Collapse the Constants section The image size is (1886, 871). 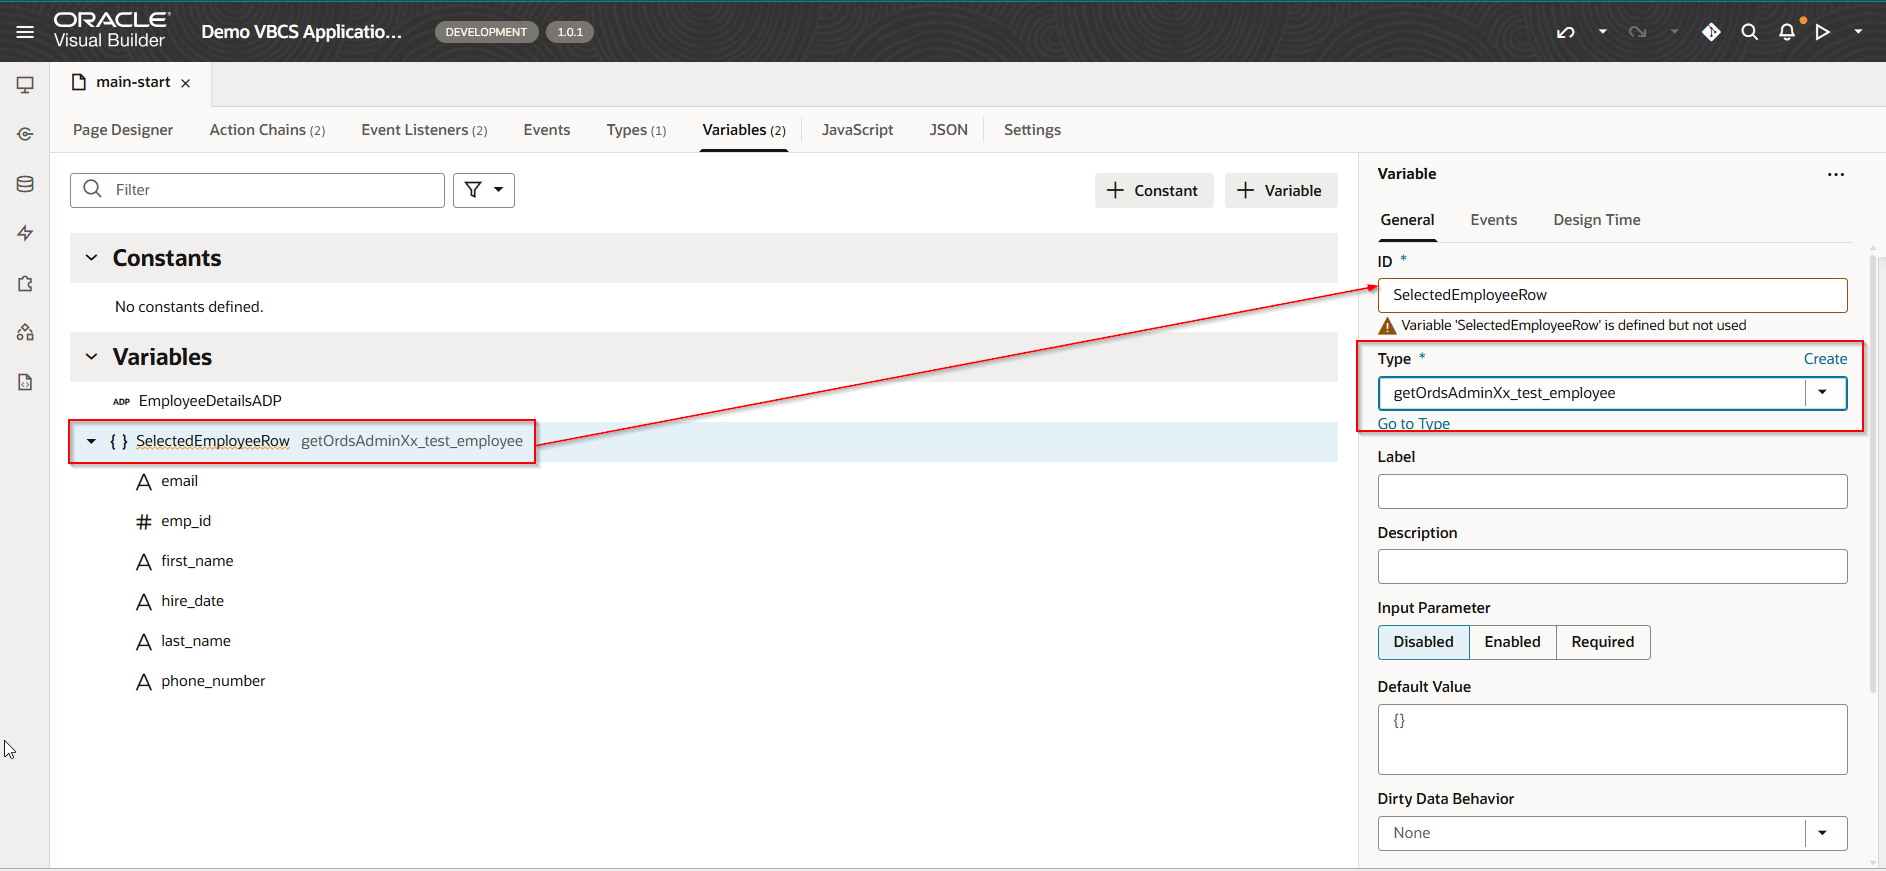[92, 258]
